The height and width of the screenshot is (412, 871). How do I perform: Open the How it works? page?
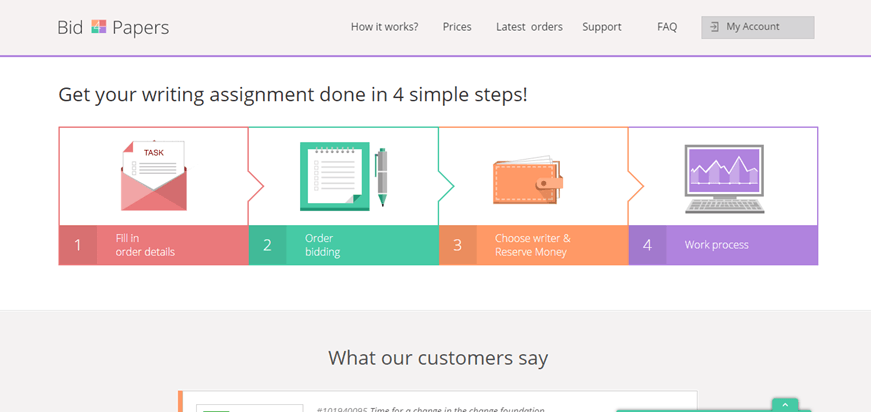[x=384, y=27]
